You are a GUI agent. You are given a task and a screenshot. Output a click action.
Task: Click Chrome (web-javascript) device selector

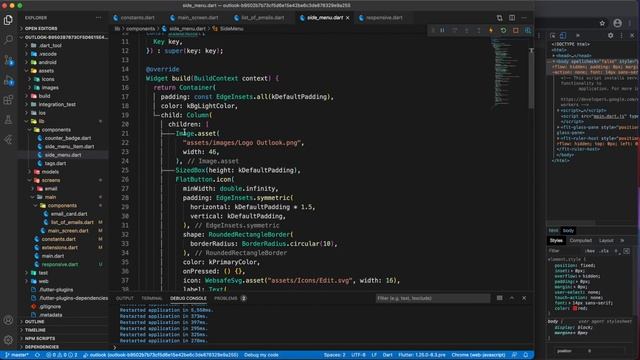(x=478, y=355)
